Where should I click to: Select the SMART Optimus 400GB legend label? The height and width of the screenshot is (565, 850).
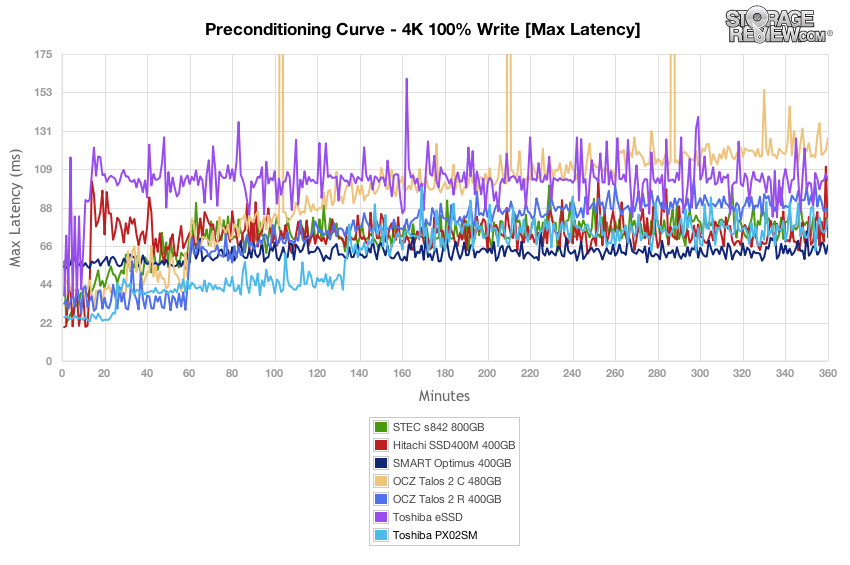tap(452, 463)
